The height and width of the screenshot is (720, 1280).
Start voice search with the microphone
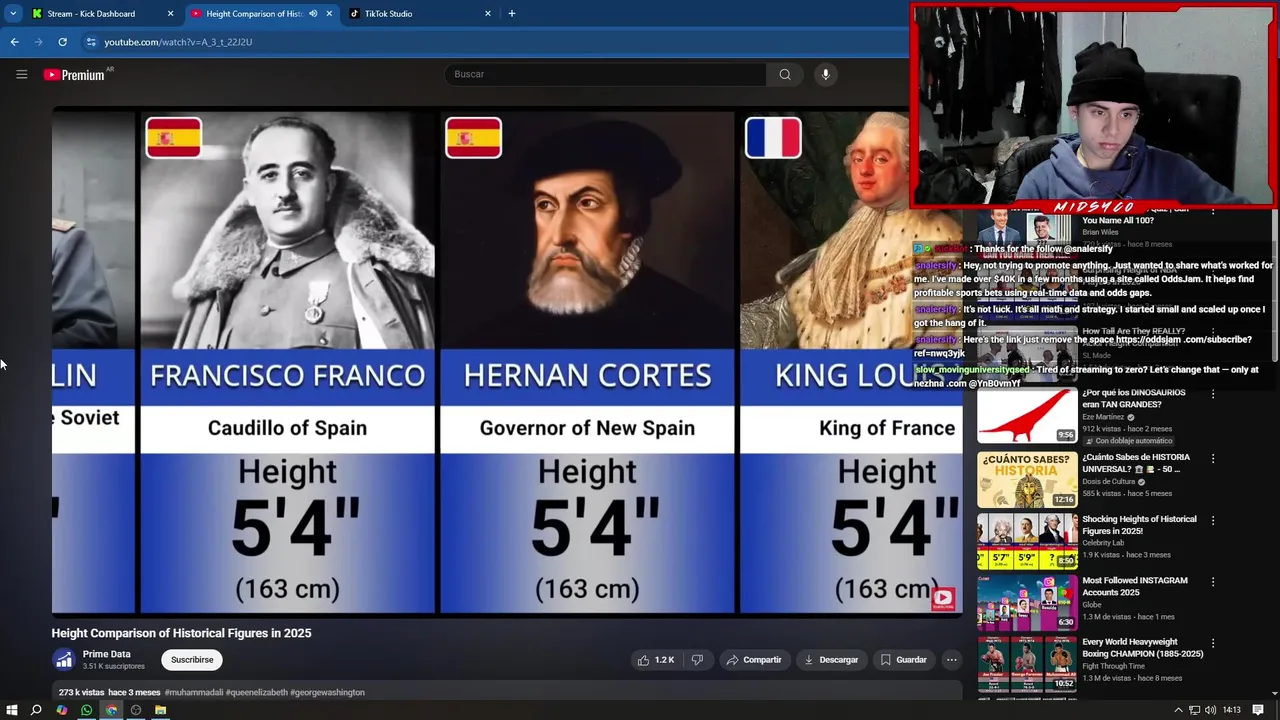tap(825, 74)
